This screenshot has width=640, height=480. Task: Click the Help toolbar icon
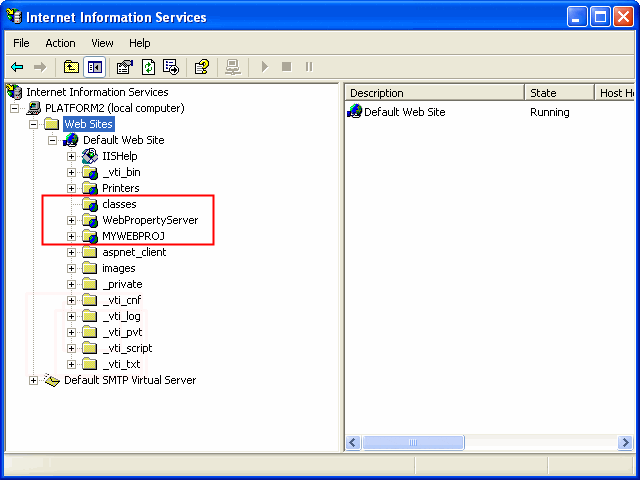click(201, 67)
